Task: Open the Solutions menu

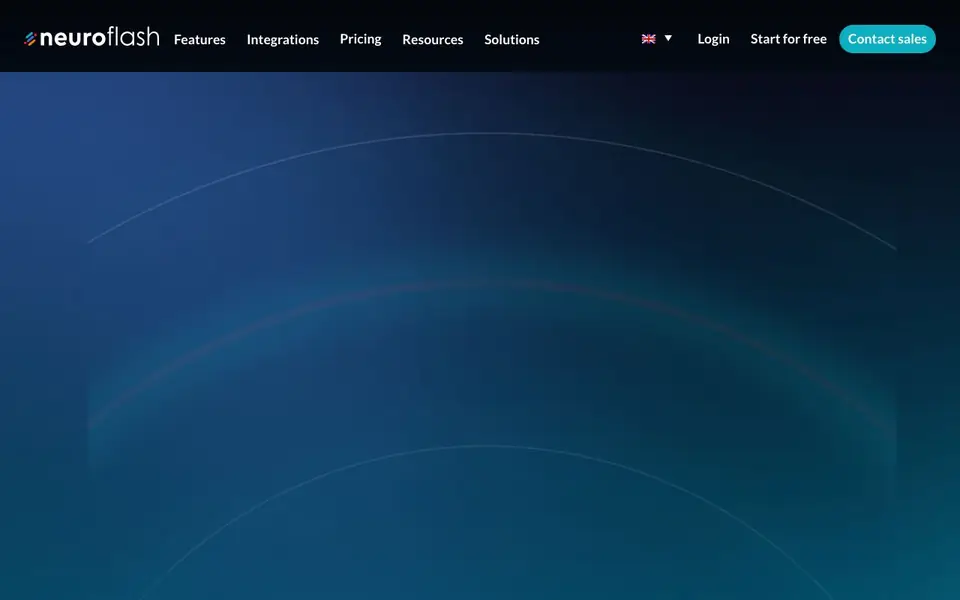Action: 512,39
